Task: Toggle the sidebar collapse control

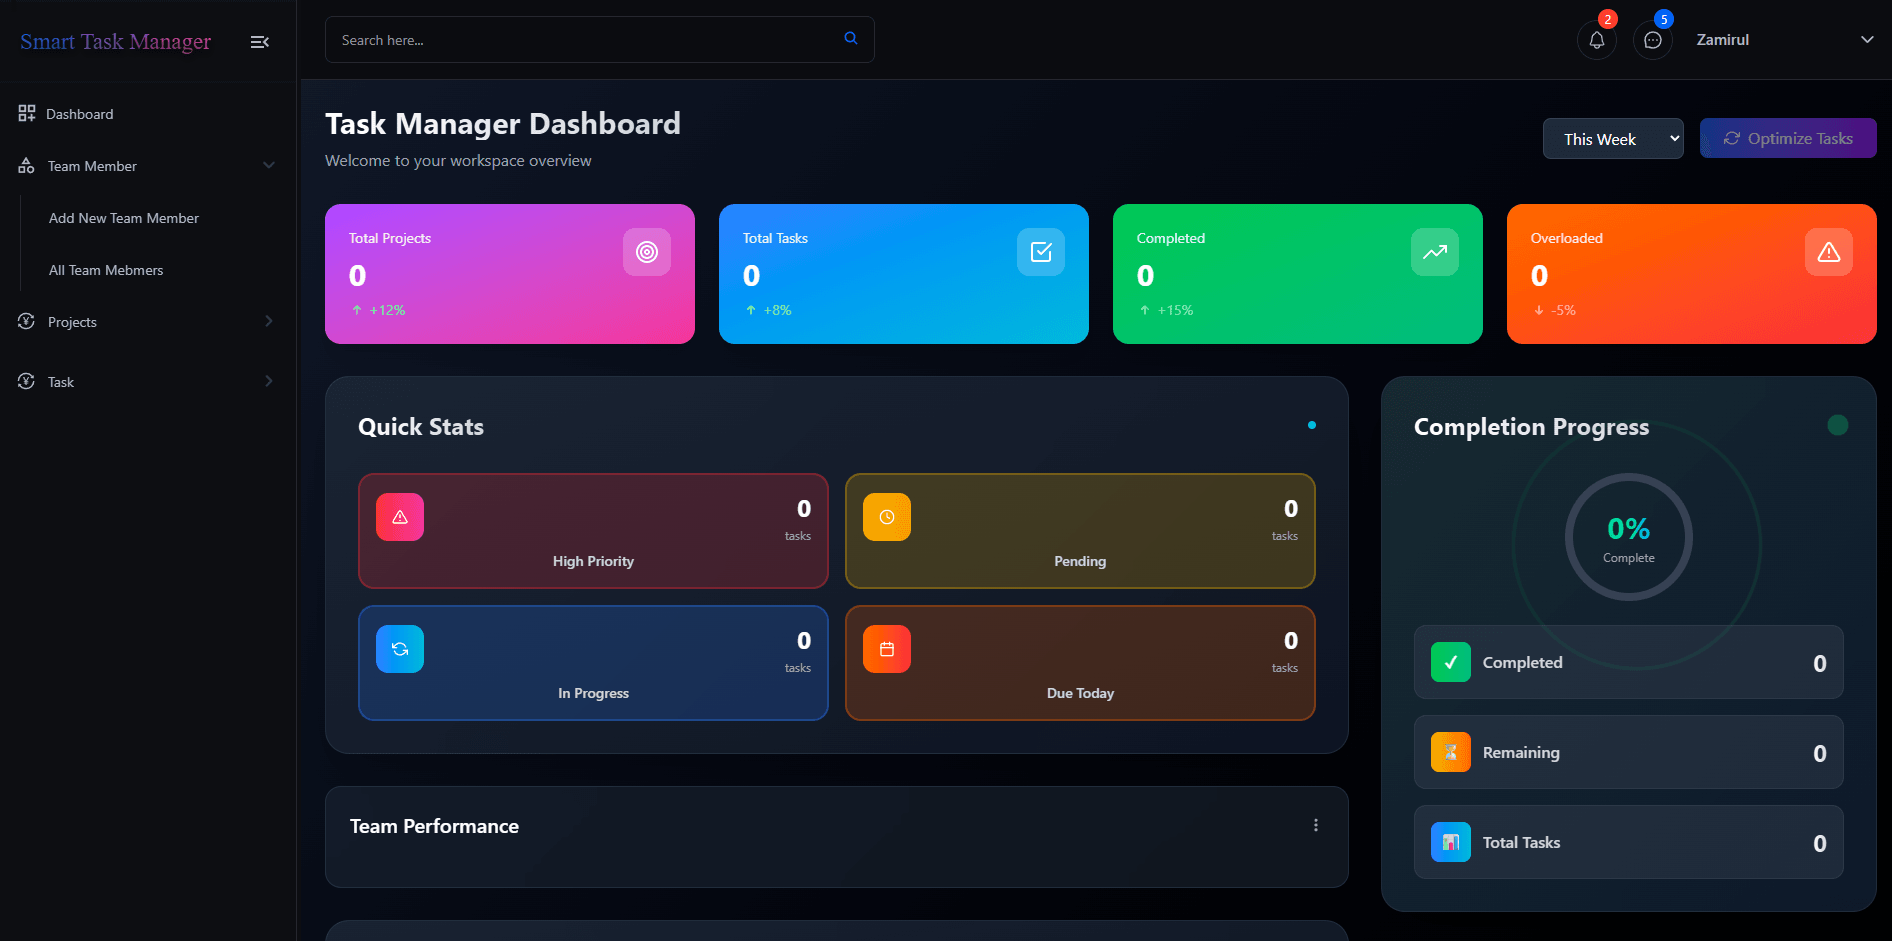Action: [259, 41]
